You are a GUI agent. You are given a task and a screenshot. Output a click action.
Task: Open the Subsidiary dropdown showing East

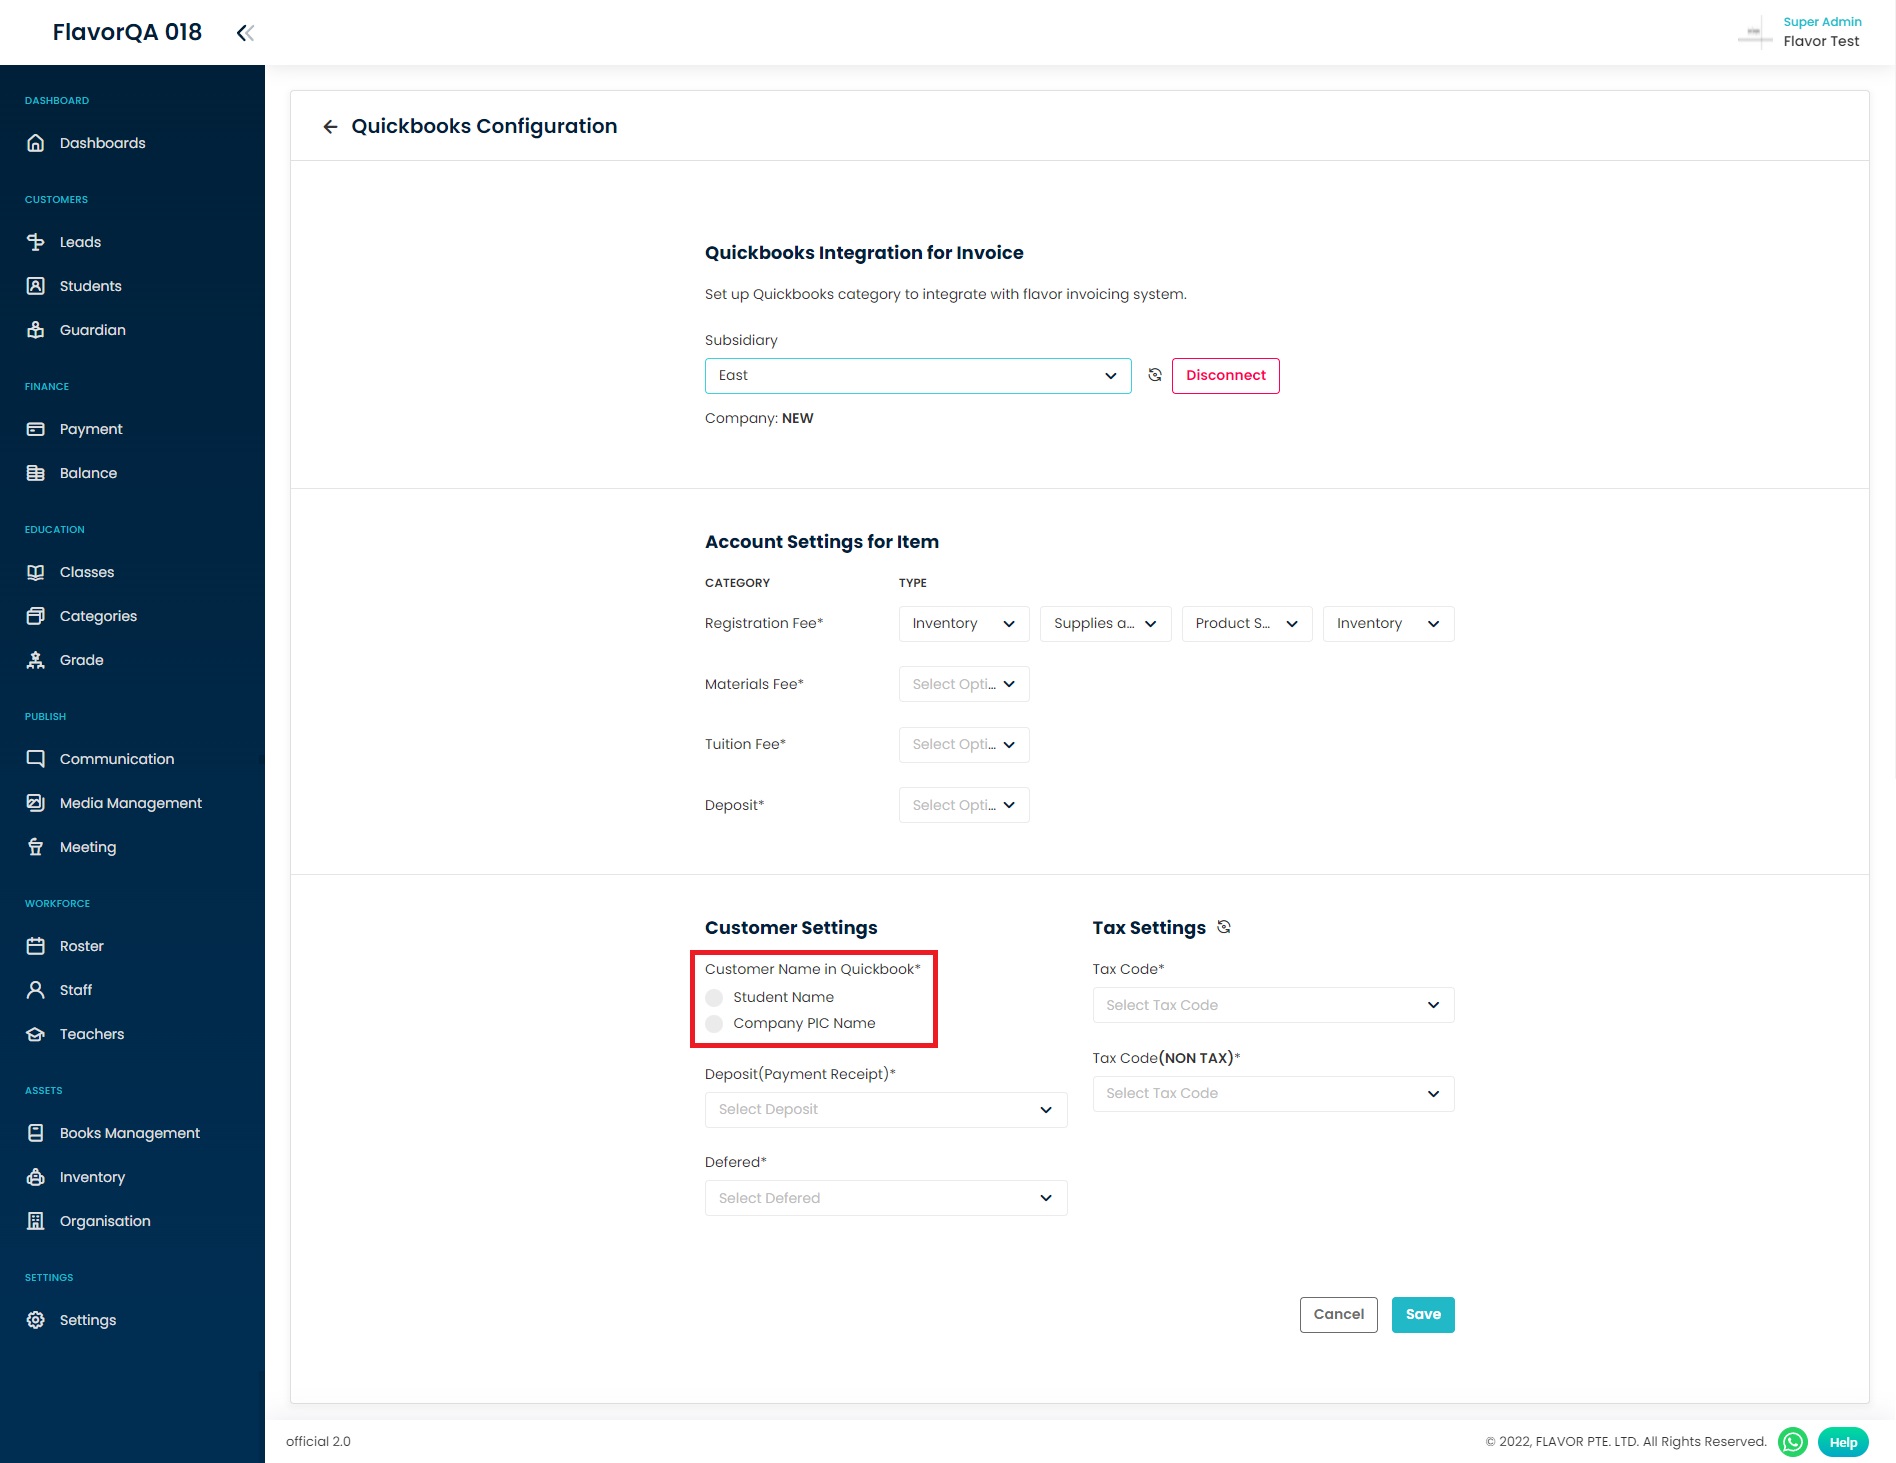918,376
